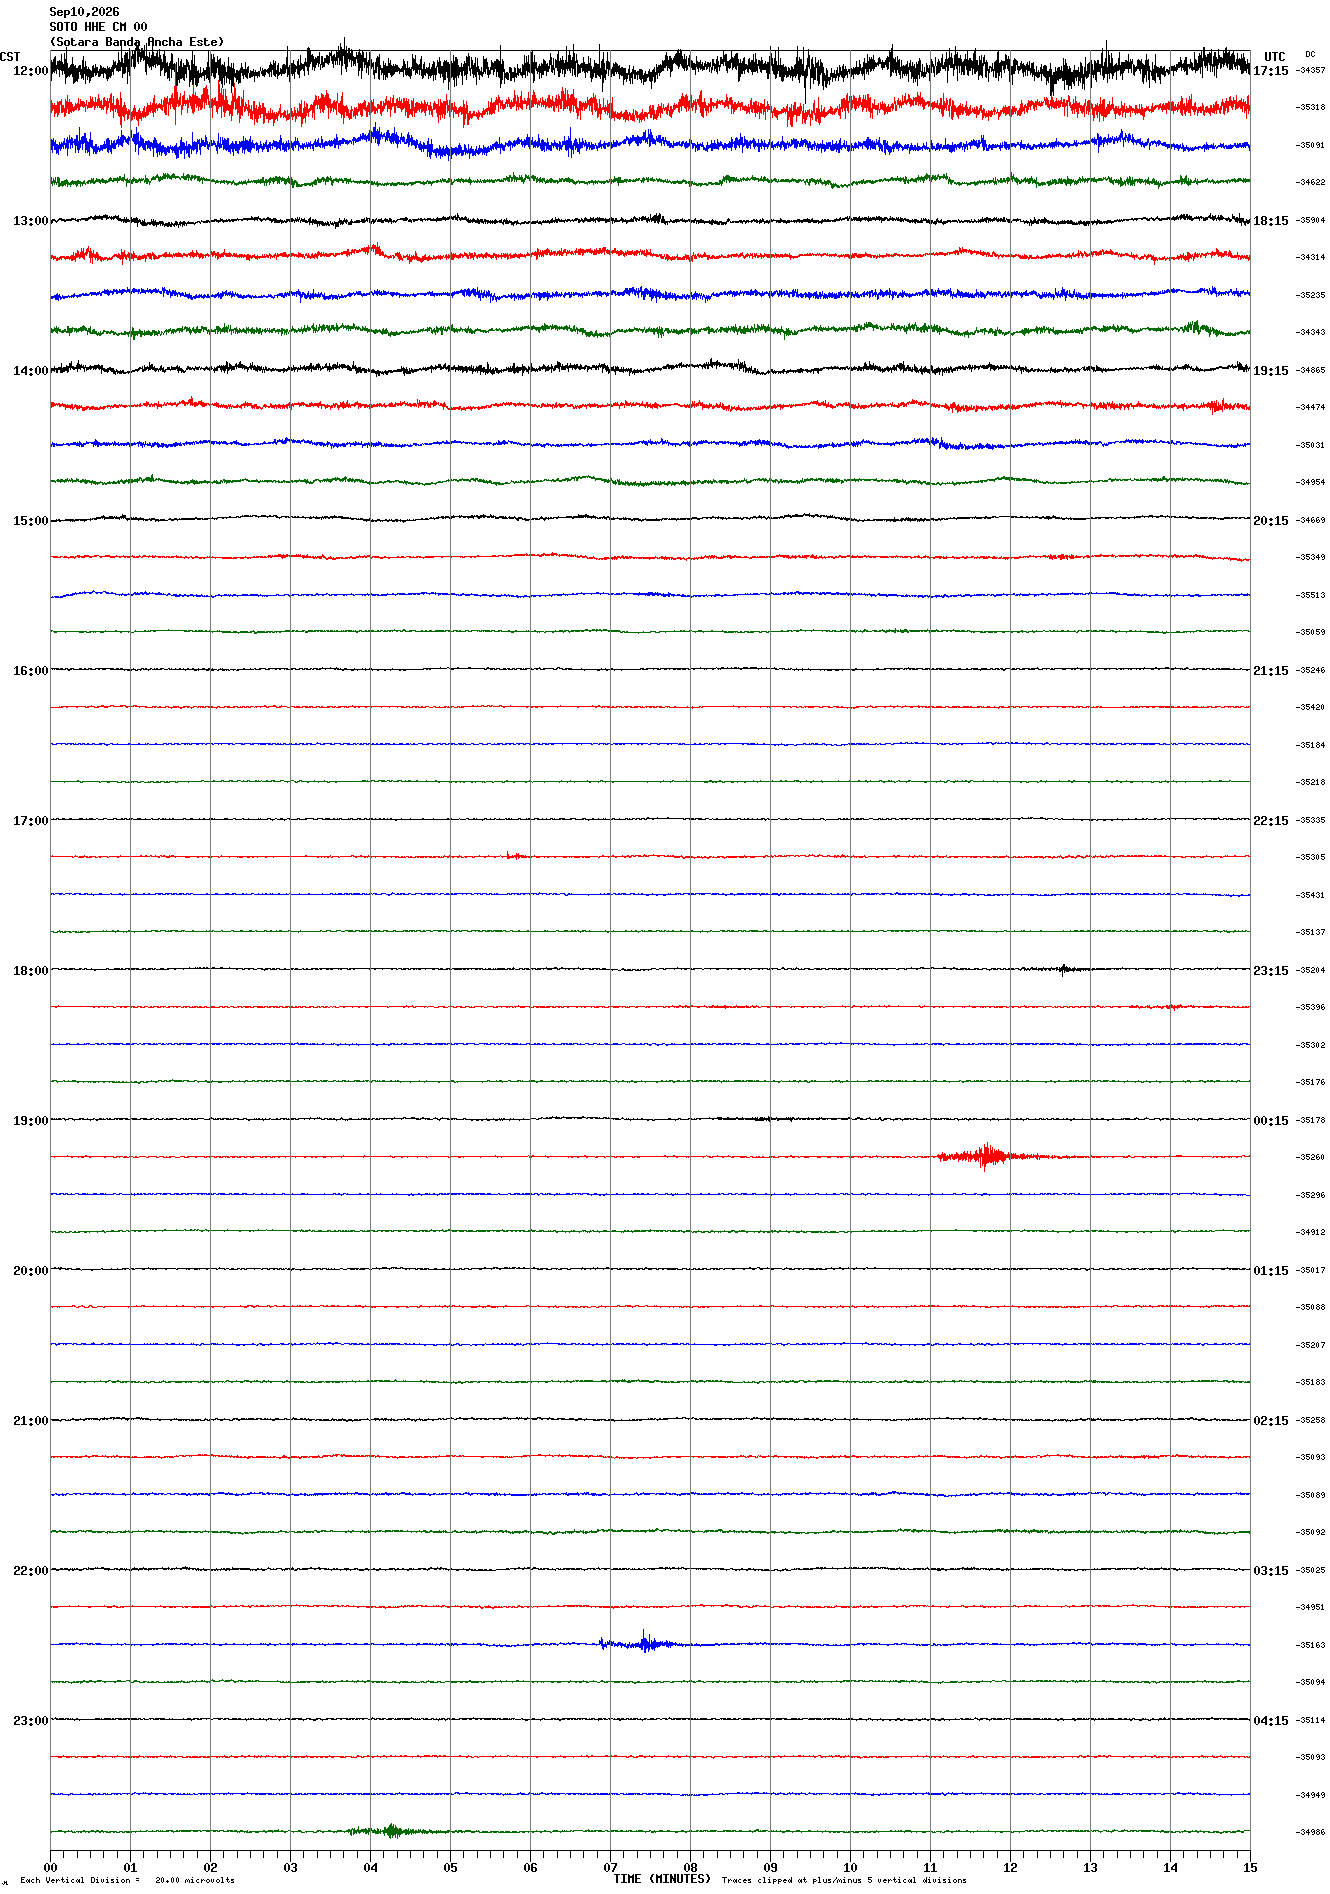Viewport: 1330px width, 1894px height.
Task: Click the Sep10,2026 date text
Action: pos(84,12)
